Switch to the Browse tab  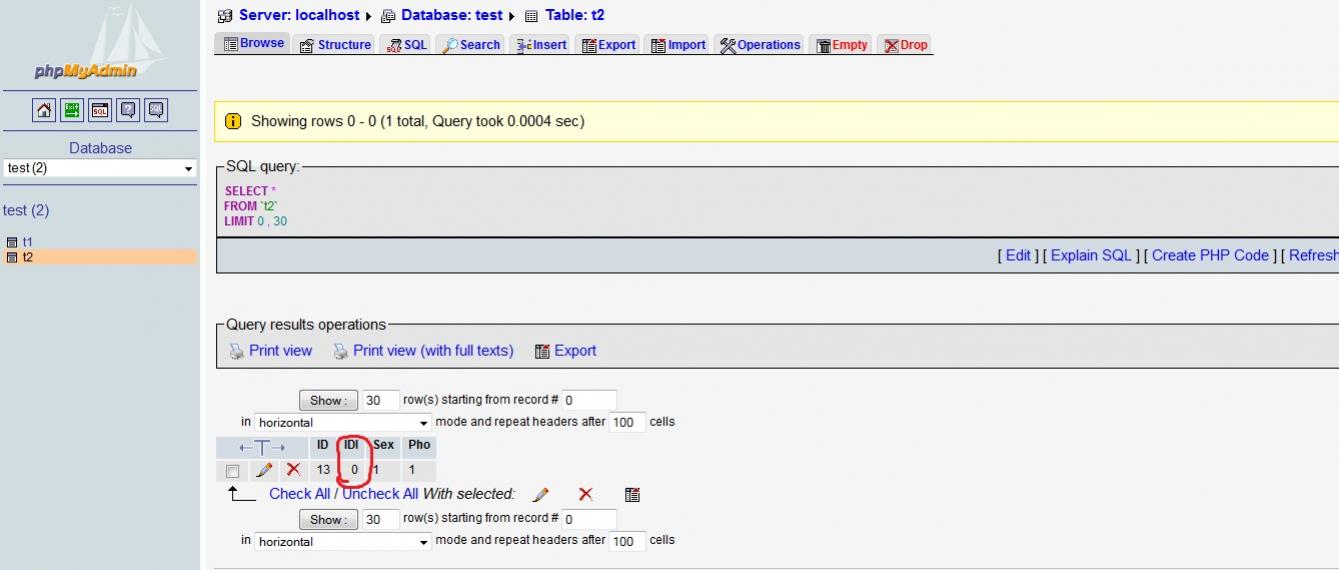click(x=254, y=44)
